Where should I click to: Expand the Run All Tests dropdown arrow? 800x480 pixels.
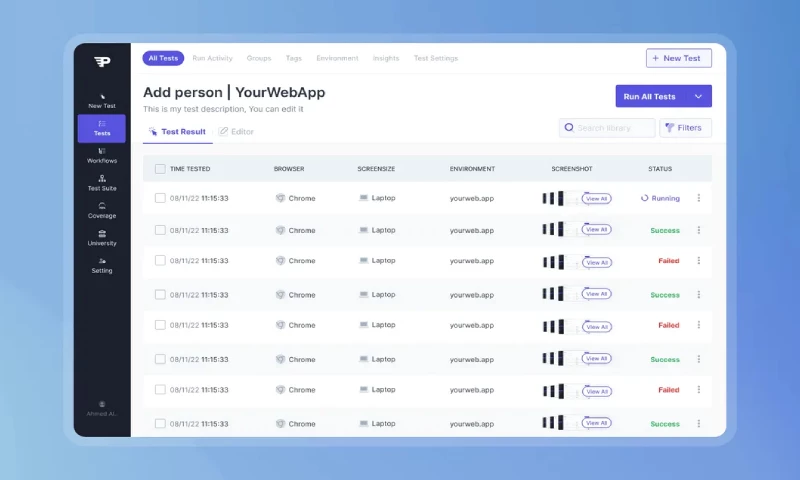pos(698,97)
